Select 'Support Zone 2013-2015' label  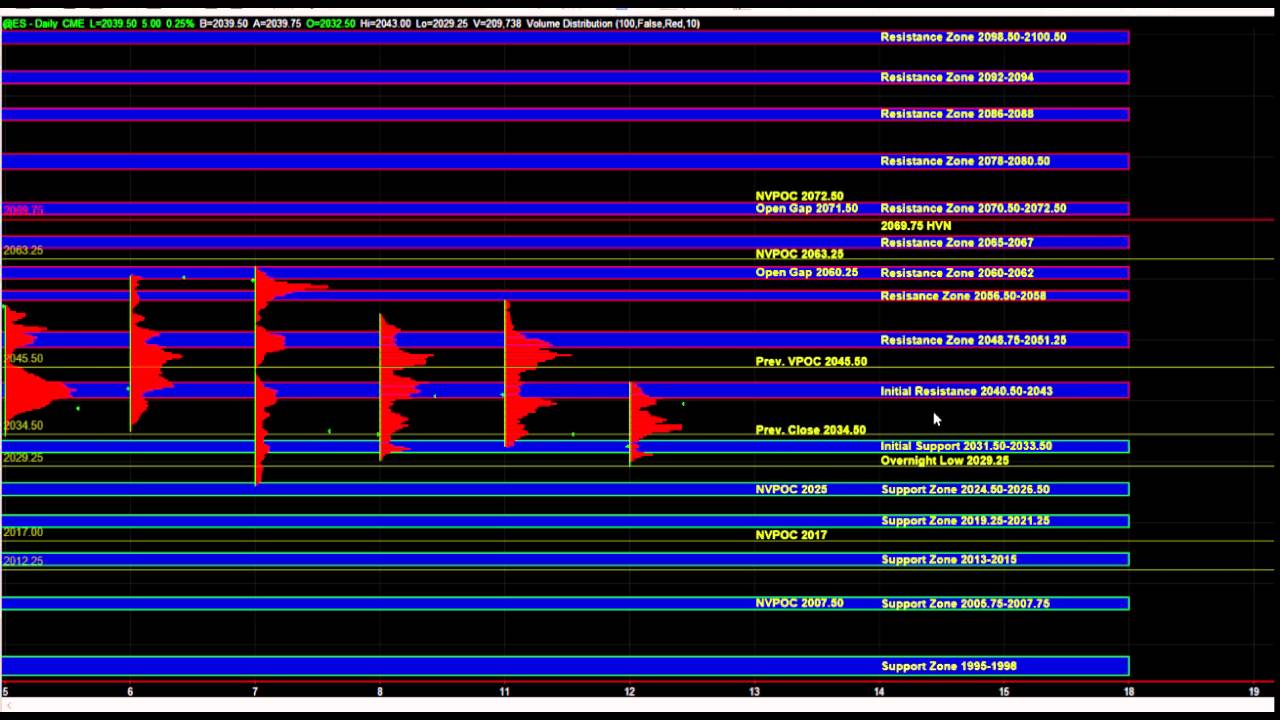949,560
